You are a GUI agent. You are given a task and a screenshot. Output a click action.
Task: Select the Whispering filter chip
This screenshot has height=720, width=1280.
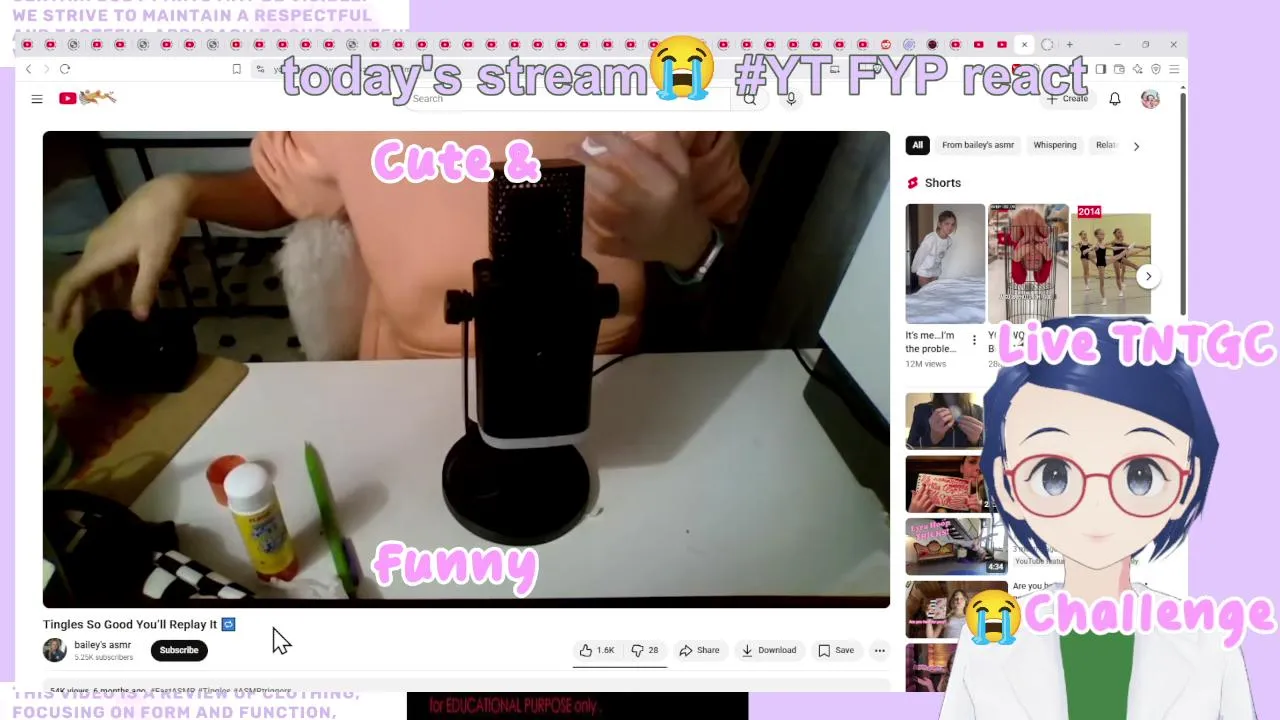[x=1055, y=145]
